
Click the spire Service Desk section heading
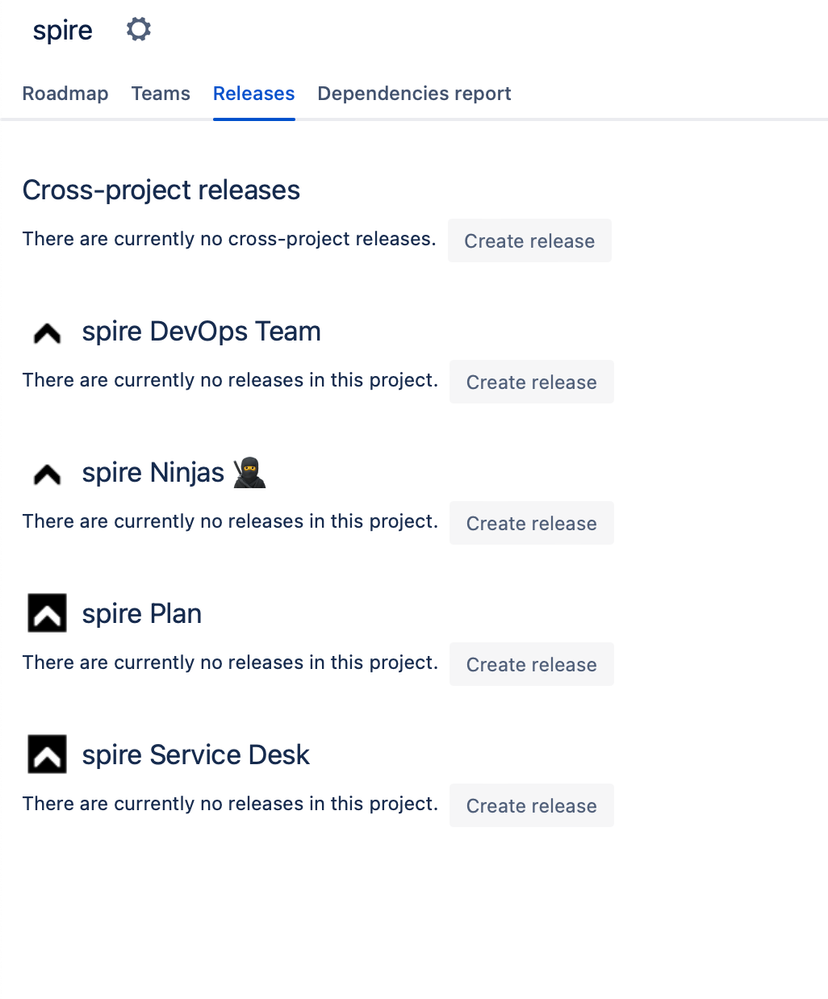pyautogui.click(x=195, y=754)
